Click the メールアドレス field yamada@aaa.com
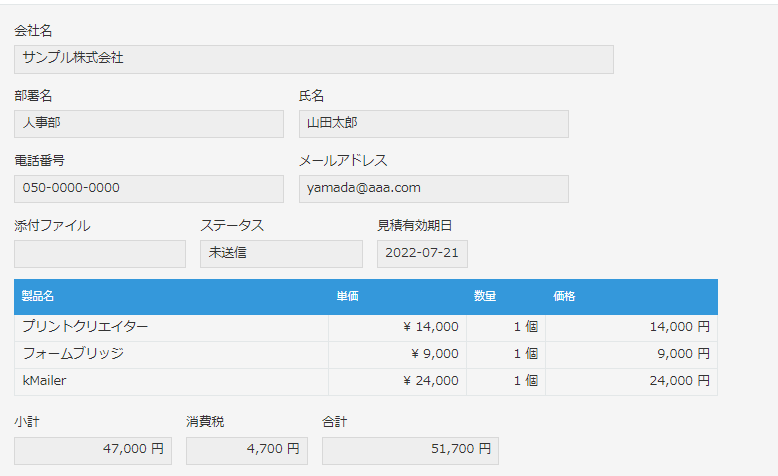778x476 pixels. coord(433,188)
